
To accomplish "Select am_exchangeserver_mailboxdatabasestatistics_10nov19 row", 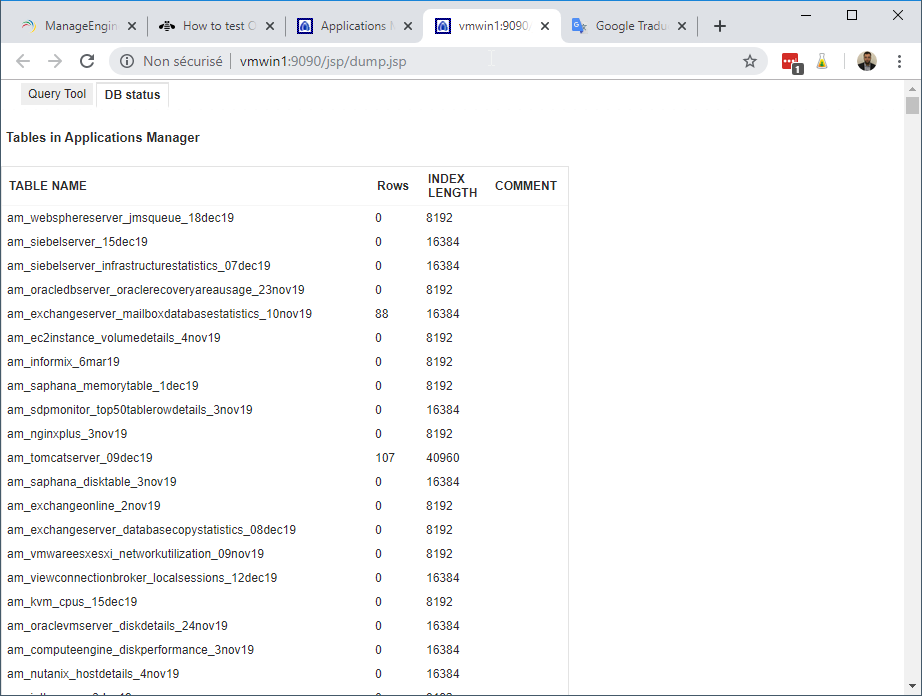I will tap(285, 314).
